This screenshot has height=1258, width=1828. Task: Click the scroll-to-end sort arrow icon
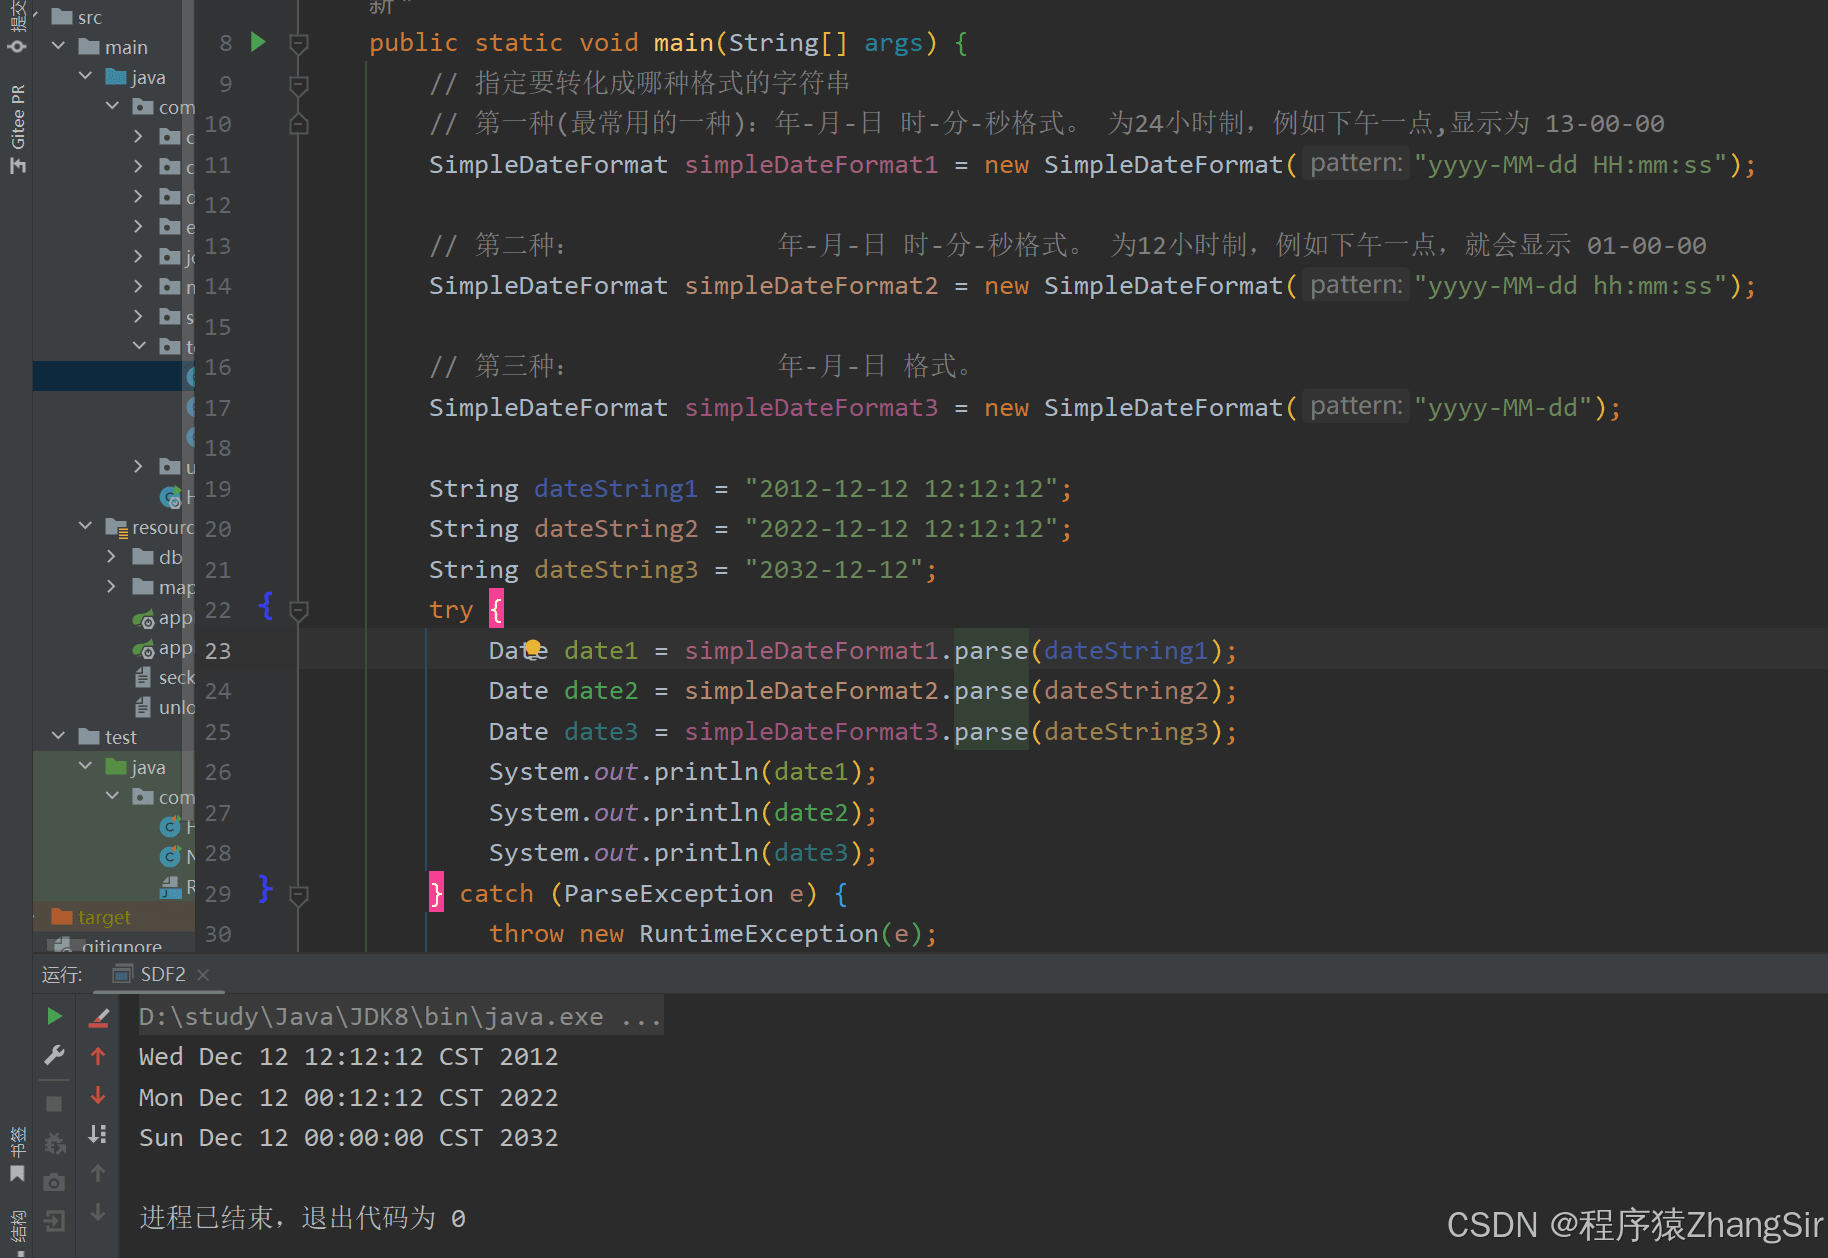[x=98, y=1134]
